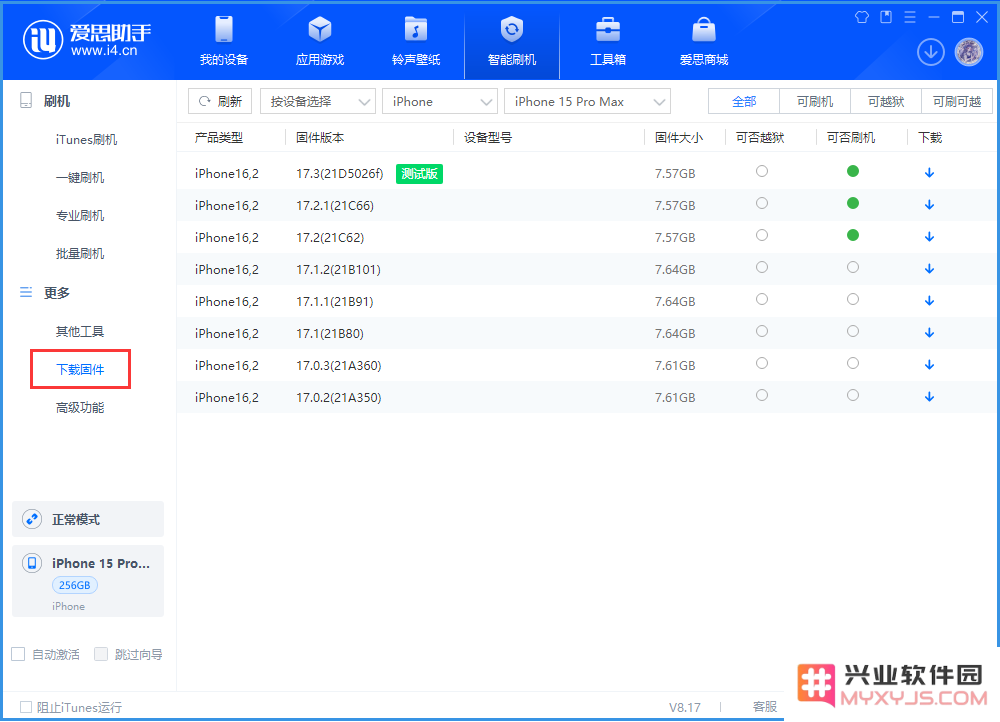Click the jailbreak circle for 17.2.1(21C66)
Image resolution: width=1000 pixels, height=722 pixels.
point(761,203)
